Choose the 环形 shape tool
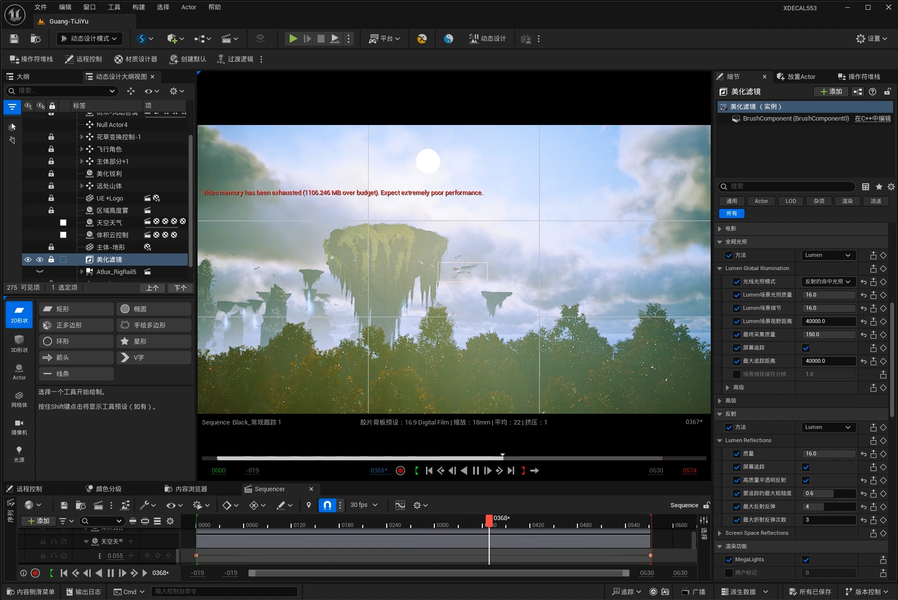898x600 pixels. point(76,341)
